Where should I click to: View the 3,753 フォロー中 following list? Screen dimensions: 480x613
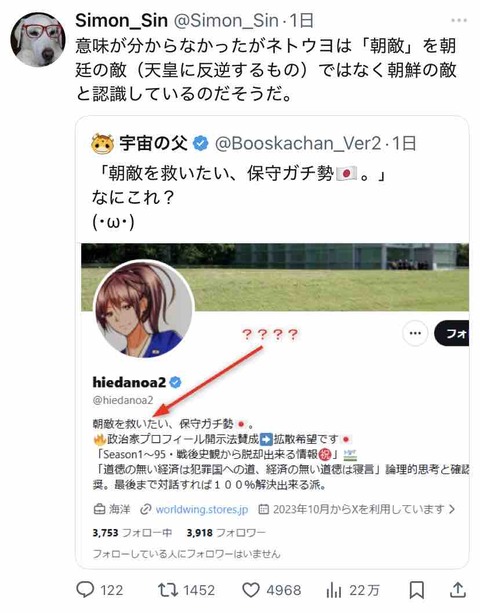132,533
